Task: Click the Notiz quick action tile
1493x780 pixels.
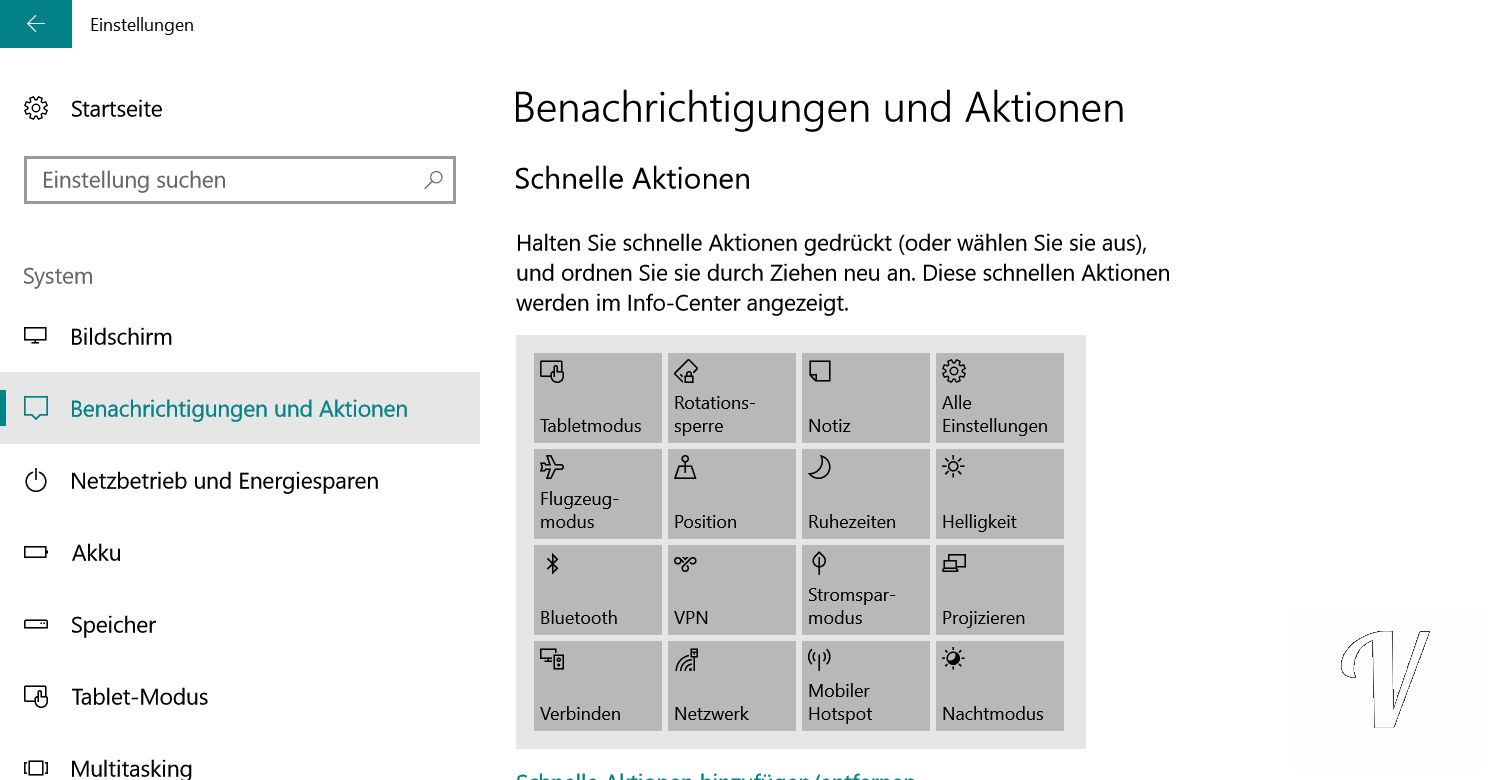Action: click(x=865, y=397)
